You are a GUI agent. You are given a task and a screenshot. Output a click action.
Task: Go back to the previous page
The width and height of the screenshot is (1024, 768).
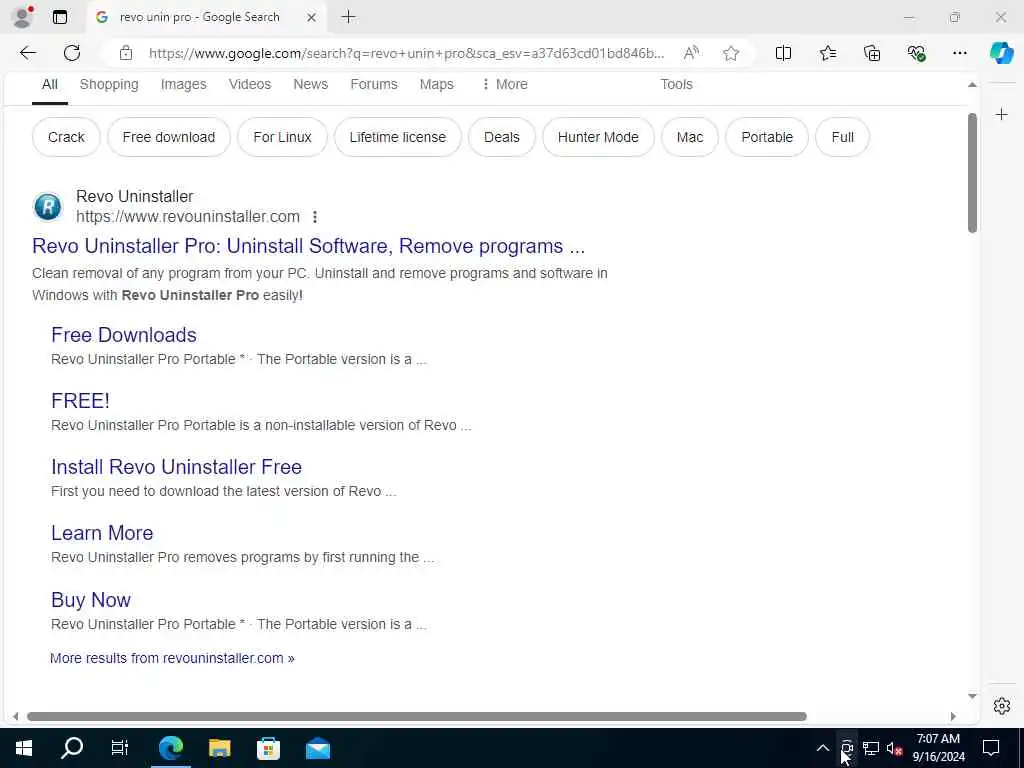pyautogui.click(x=27, y=53)
